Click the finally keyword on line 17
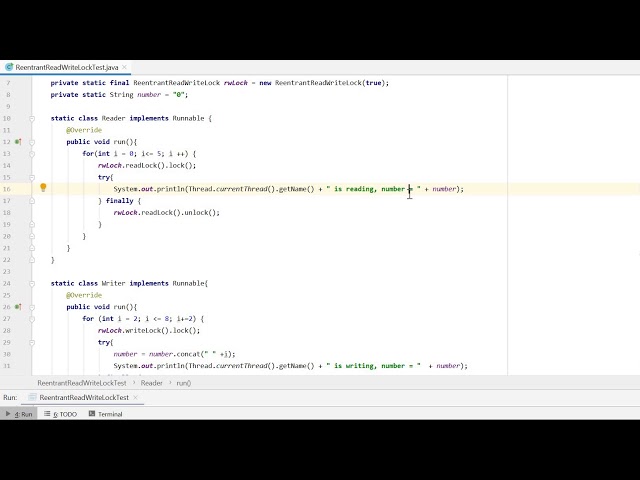This screenshot has height=480, width=640. [120, 201]
